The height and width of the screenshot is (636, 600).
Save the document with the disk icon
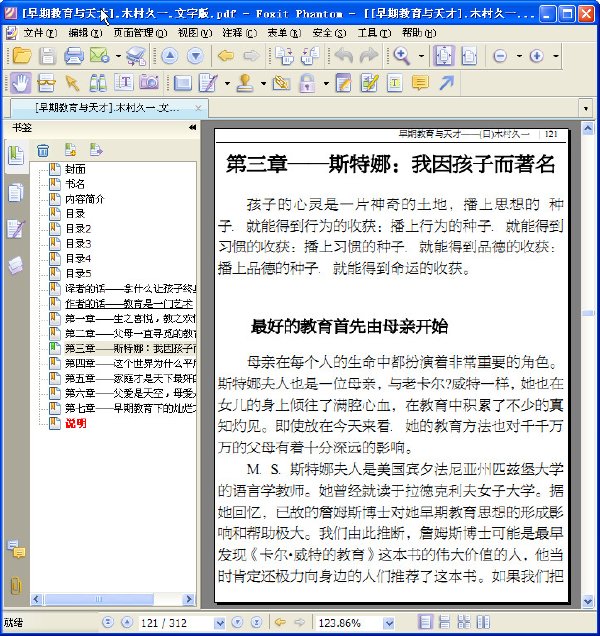pyautogui.click(x=47, y=56)
